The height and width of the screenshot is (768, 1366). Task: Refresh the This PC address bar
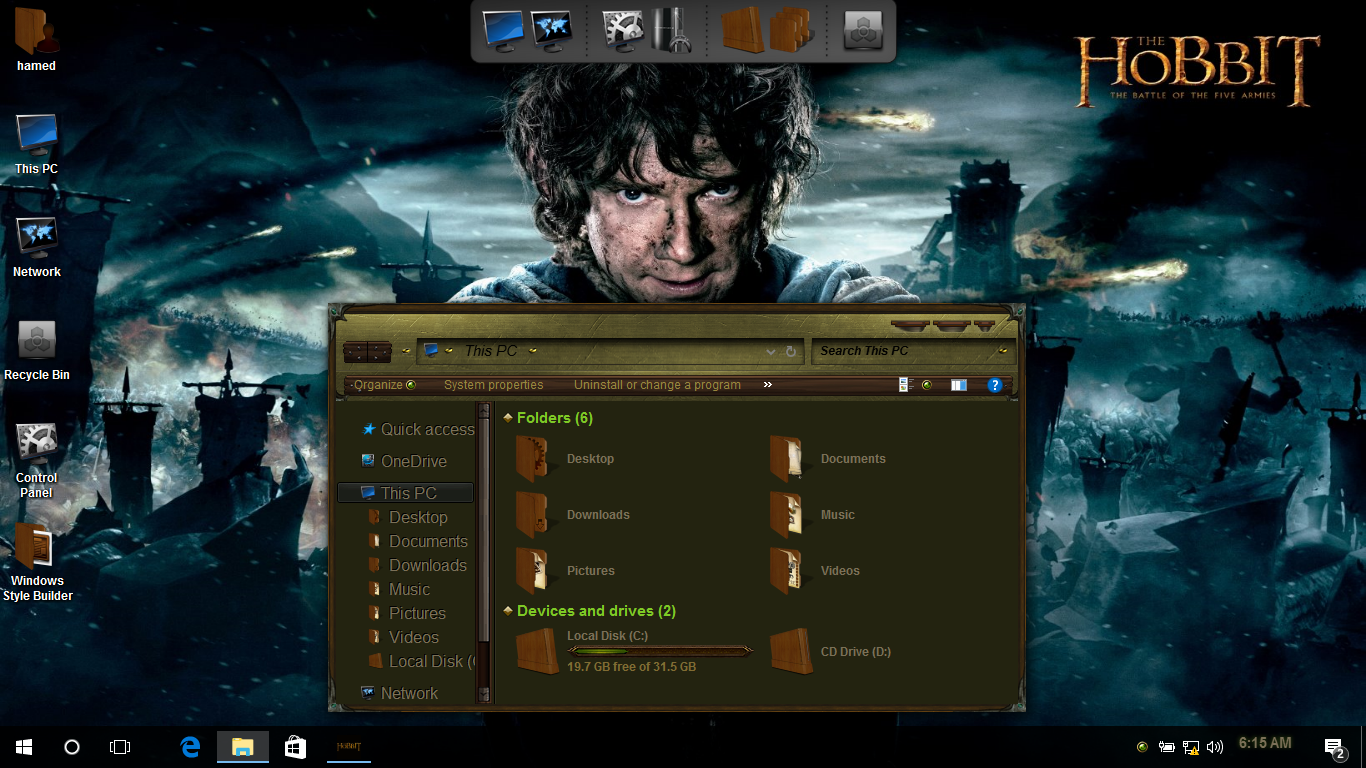pos(791,352)
